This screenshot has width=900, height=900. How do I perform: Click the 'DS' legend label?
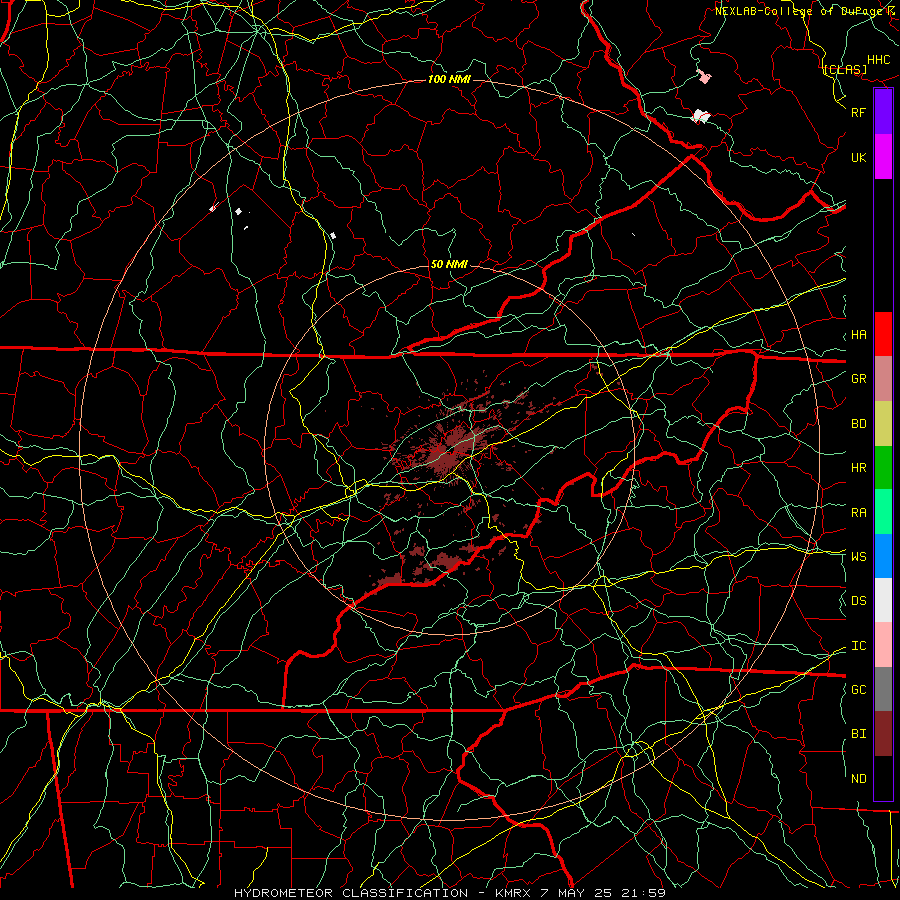(858, 601)
